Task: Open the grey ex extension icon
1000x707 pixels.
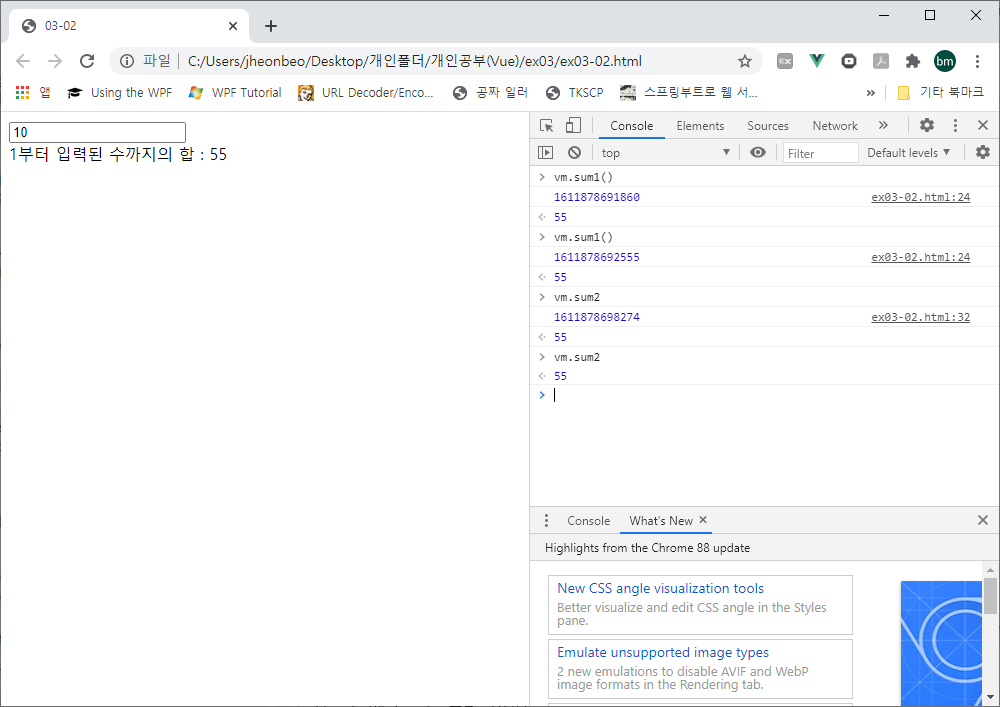Action: pos(785,61)
